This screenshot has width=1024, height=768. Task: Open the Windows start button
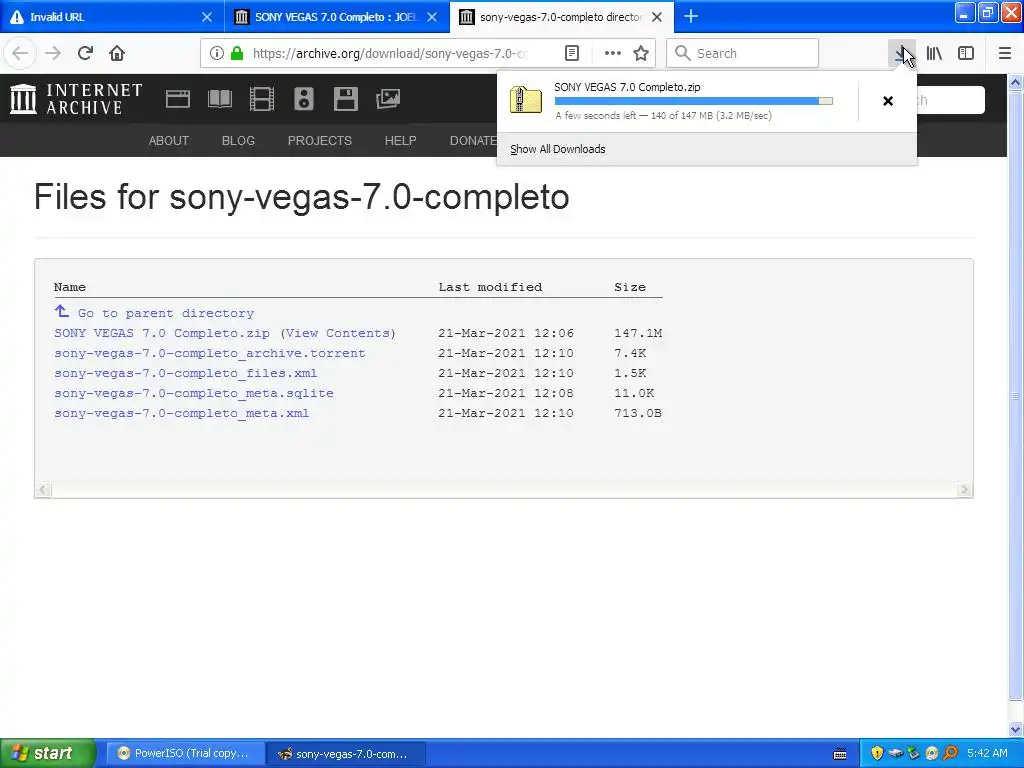[x=47, y=754]
